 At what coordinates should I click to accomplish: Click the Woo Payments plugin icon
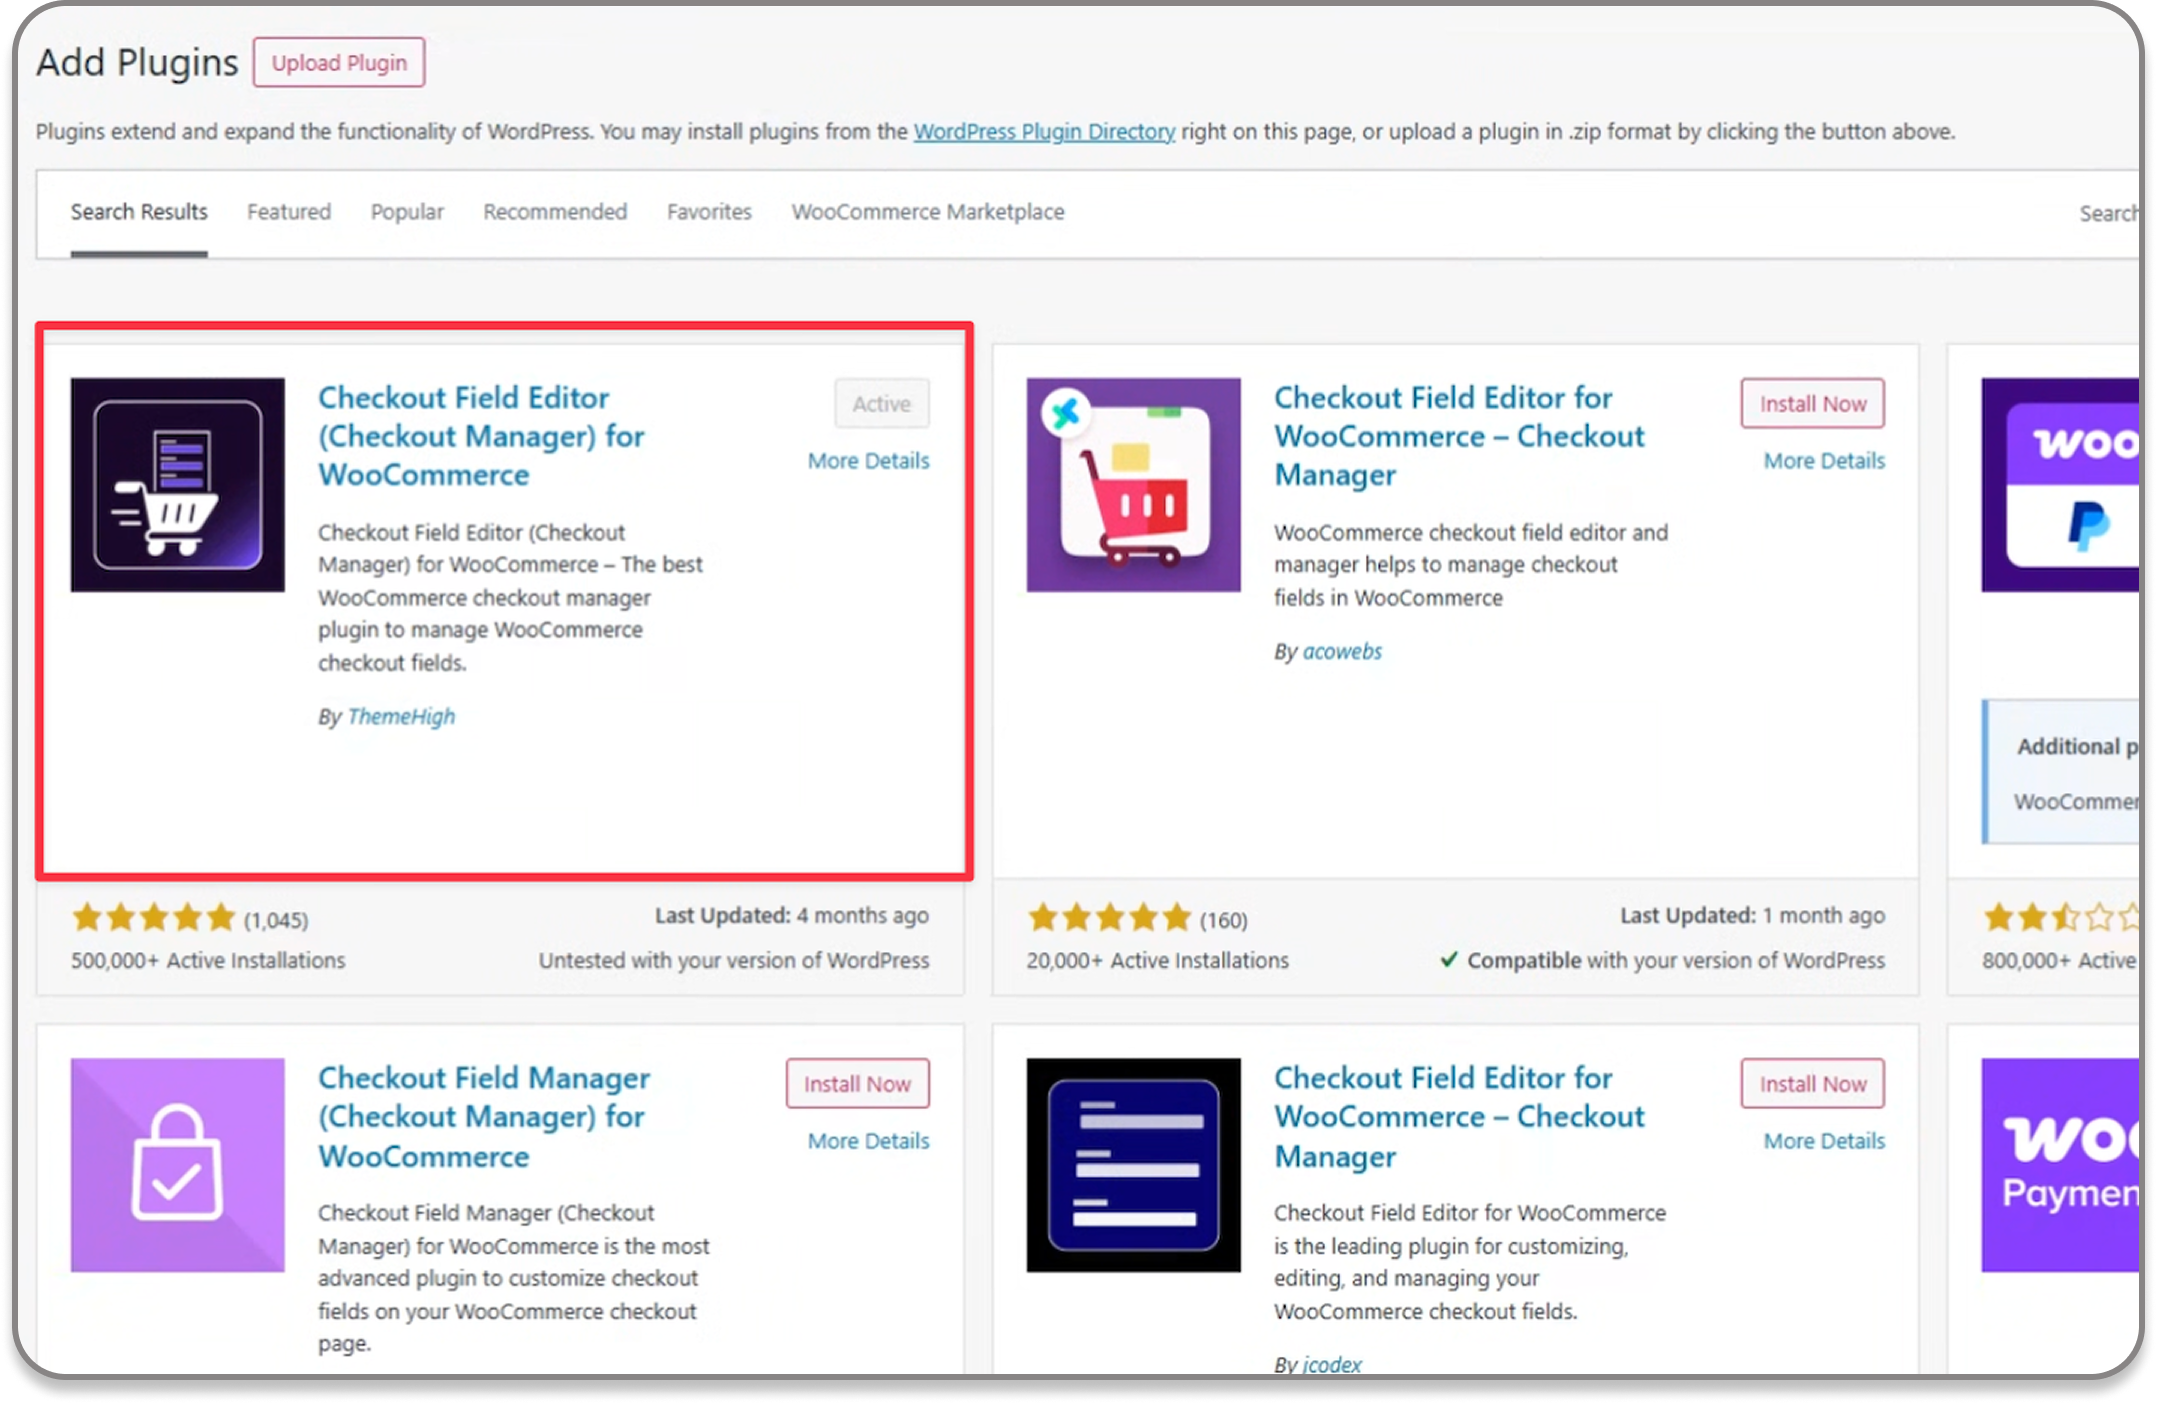2060,1165
